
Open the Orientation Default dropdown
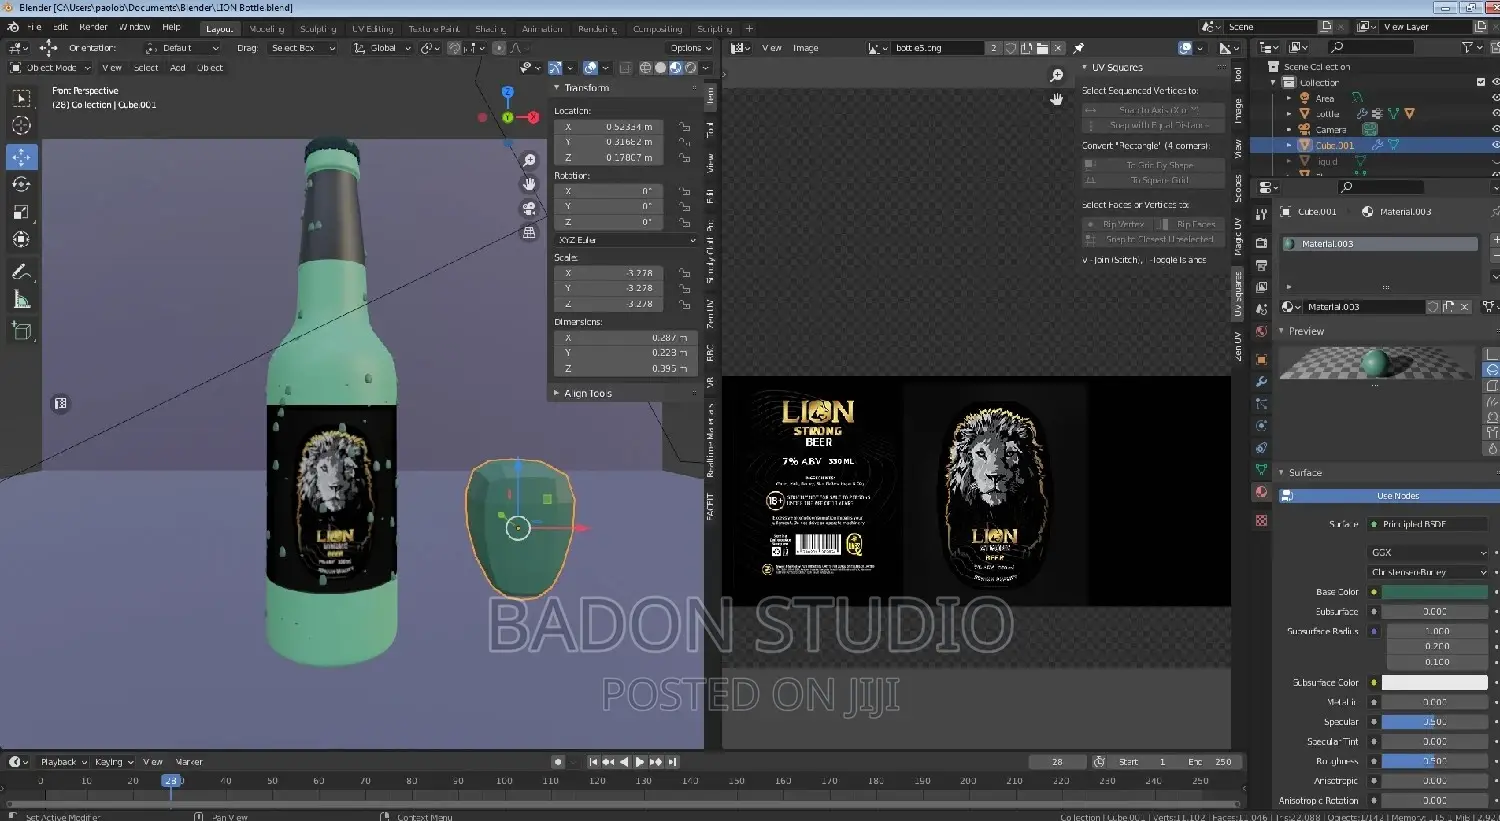tap(182, 48)
